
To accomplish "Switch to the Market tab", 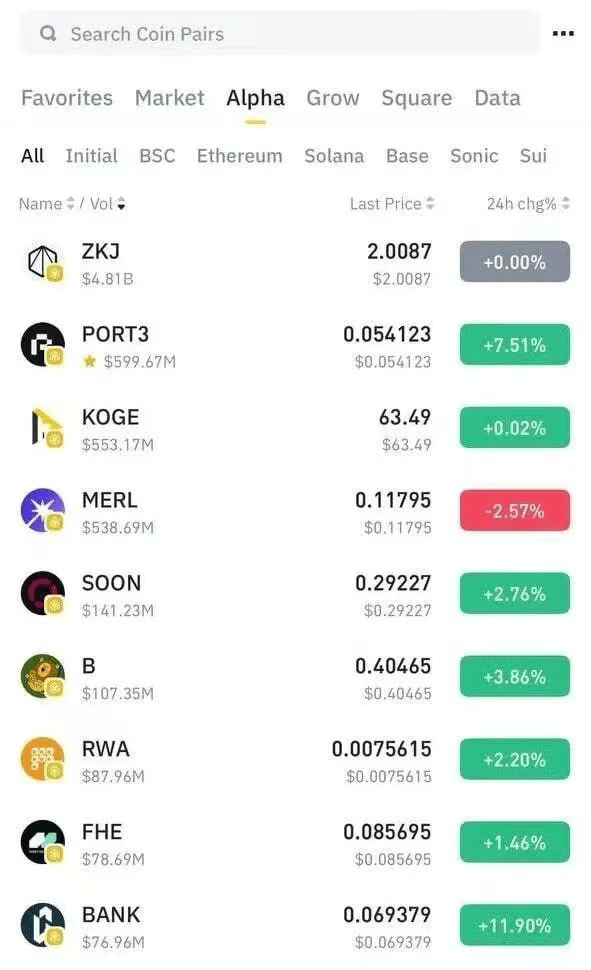I will (x=170, y=98).
